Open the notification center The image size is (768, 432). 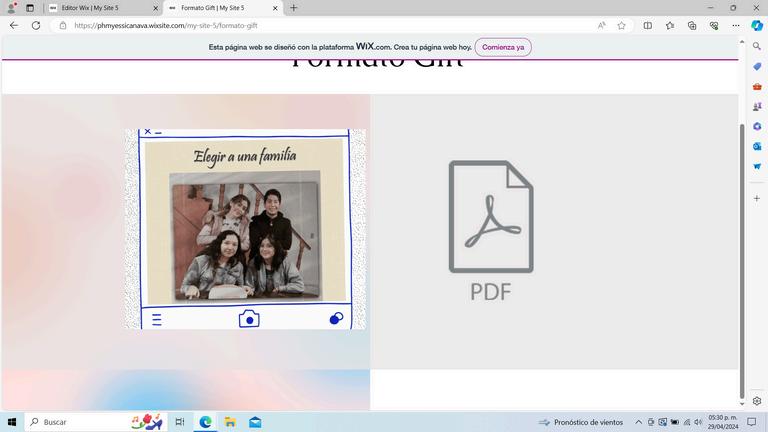(752, 422)
